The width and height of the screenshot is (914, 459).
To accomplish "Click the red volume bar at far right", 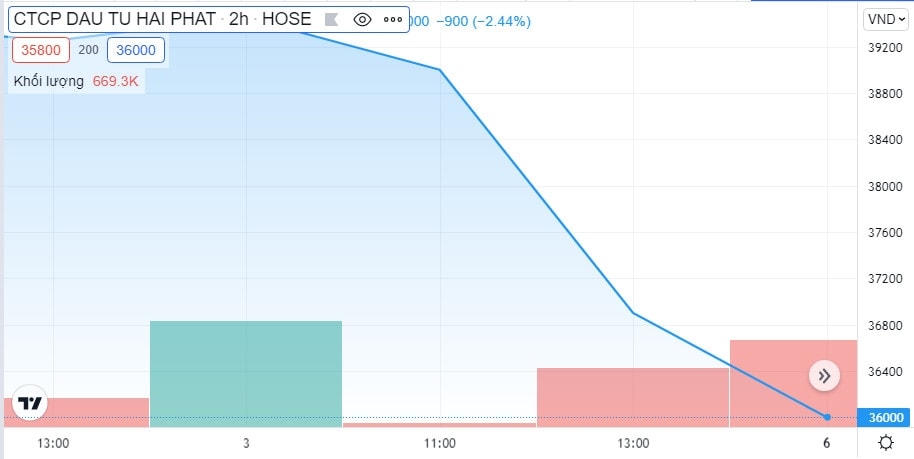I will tap(793, 383).
